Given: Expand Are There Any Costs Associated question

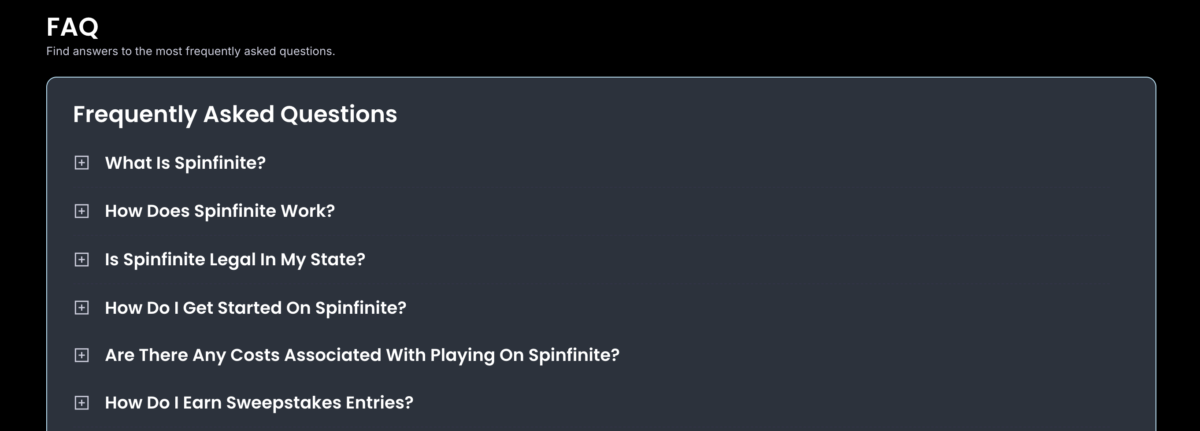Looking at the screenshot, I should 362,355.
